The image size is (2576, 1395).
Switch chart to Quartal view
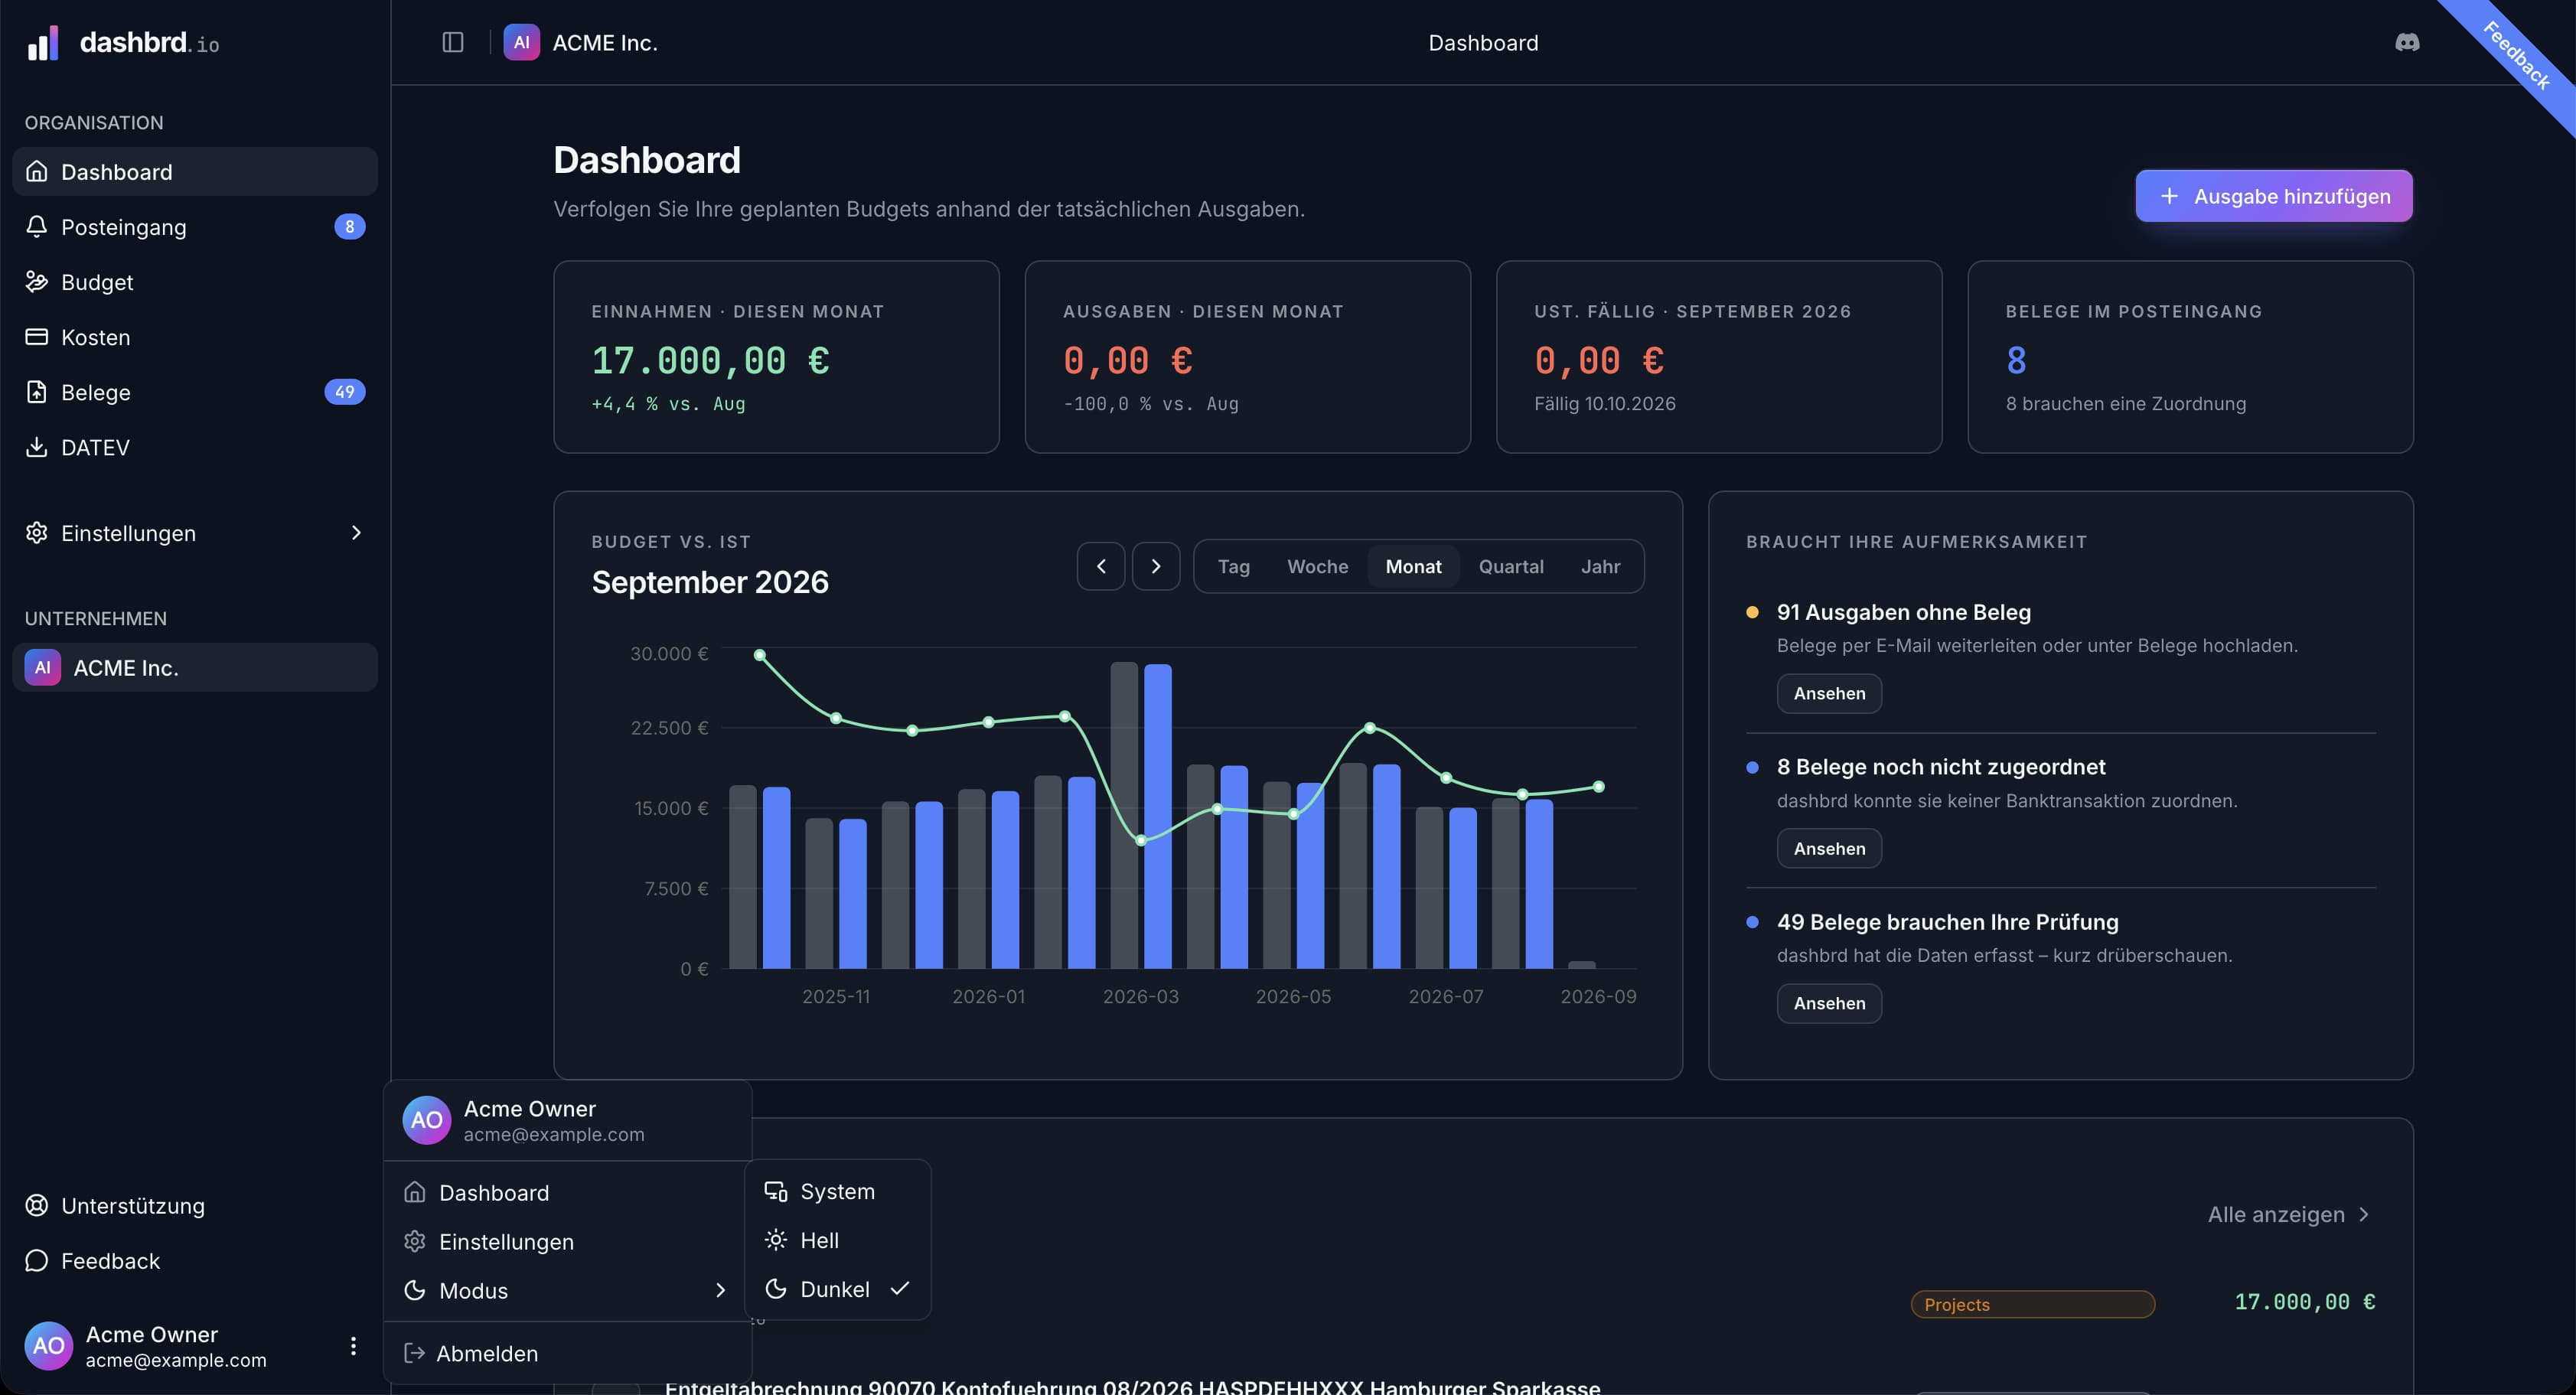[x=1511, y=566]
